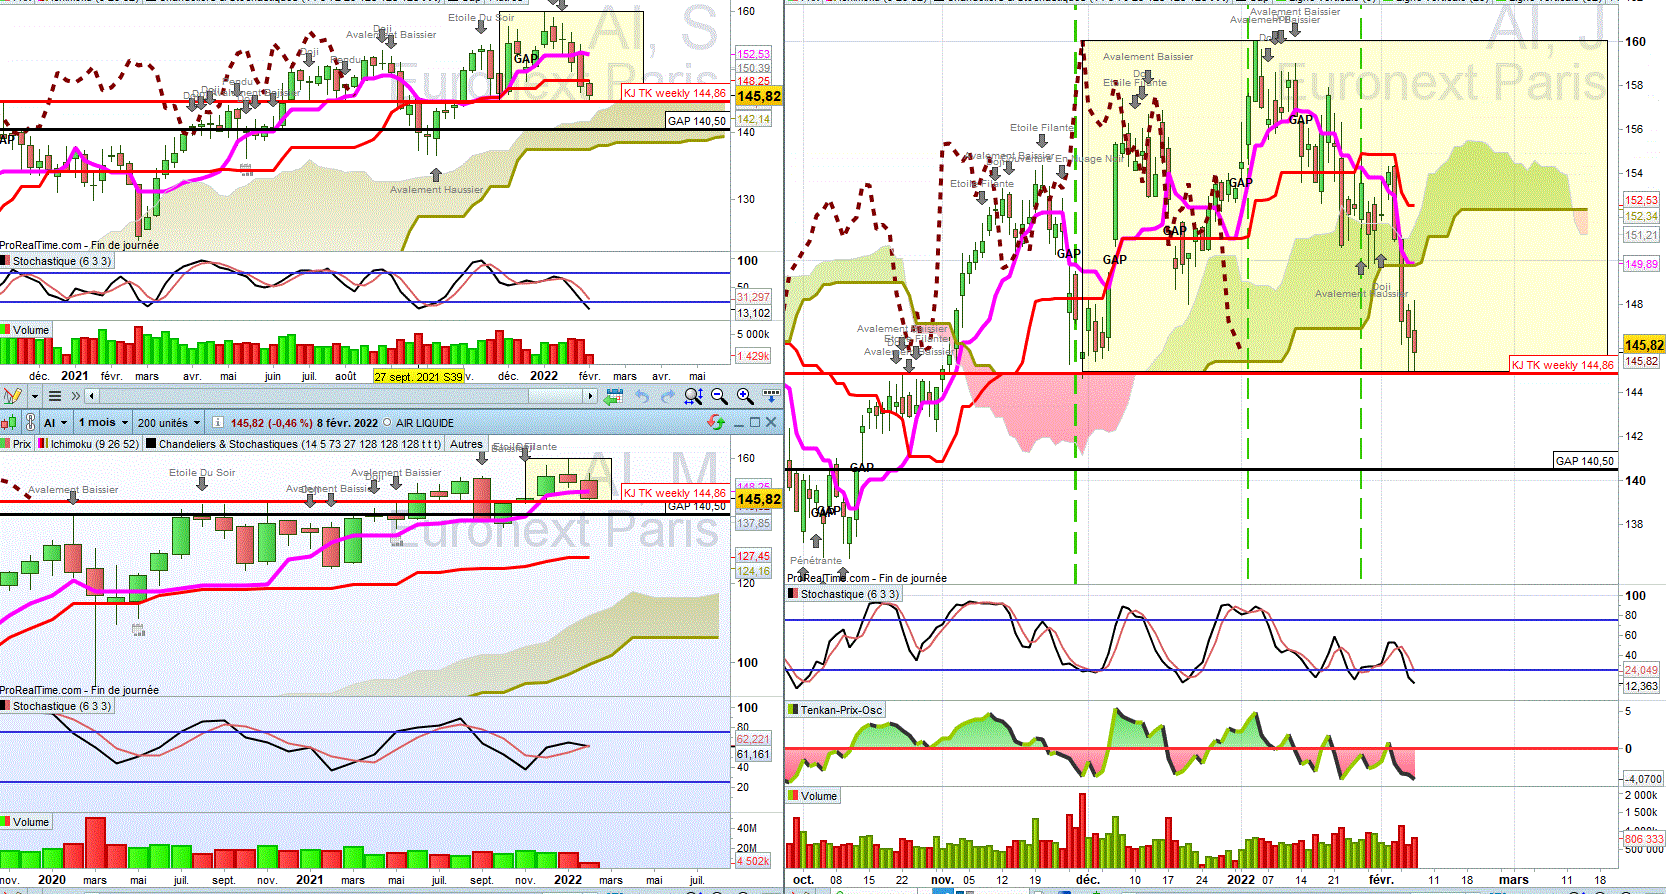
Task: Click the zoom in magnifier
Action: coord(745,396)
